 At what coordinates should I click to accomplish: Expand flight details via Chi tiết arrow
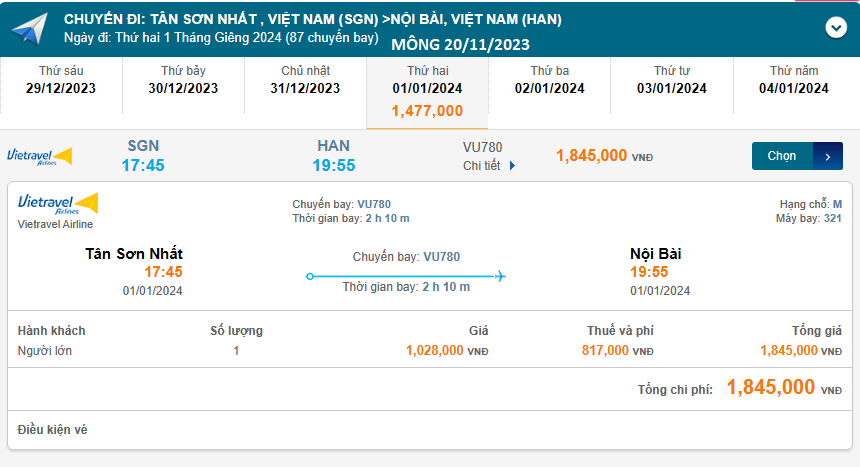[x=513, y=166]
